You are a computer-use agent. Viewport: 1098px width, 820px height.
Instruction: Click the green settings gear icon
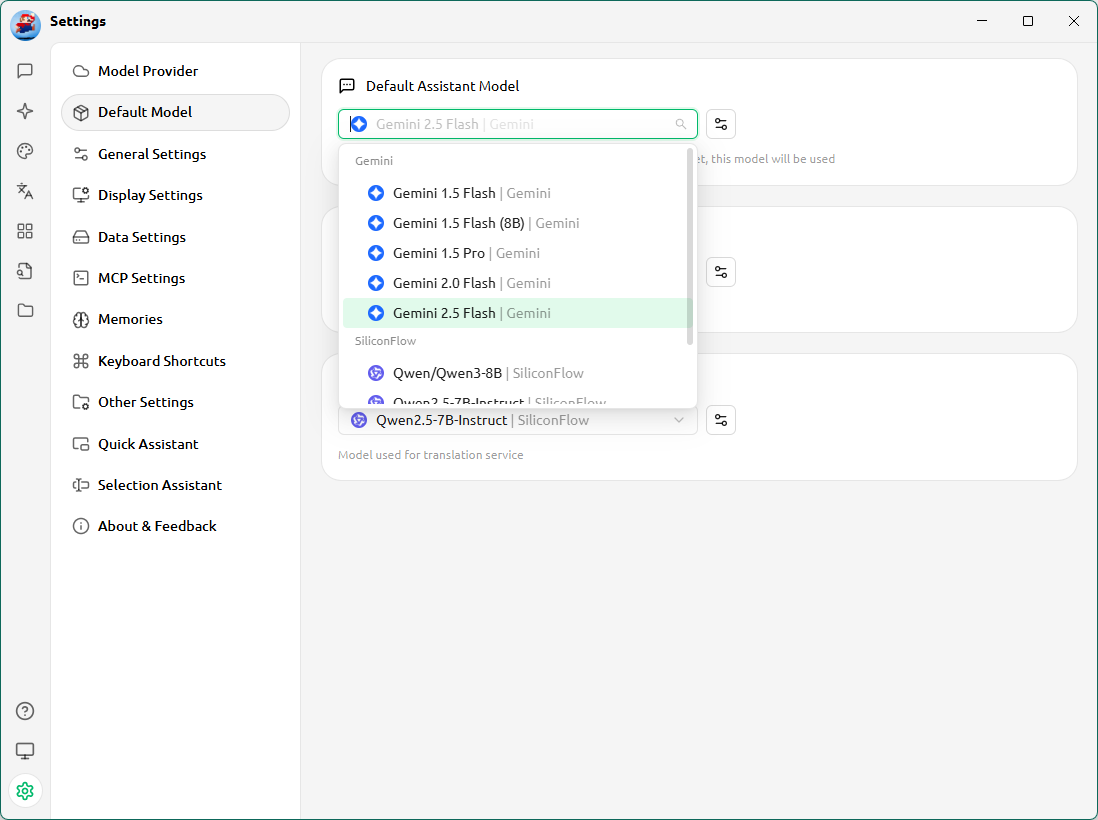[25, 791]
